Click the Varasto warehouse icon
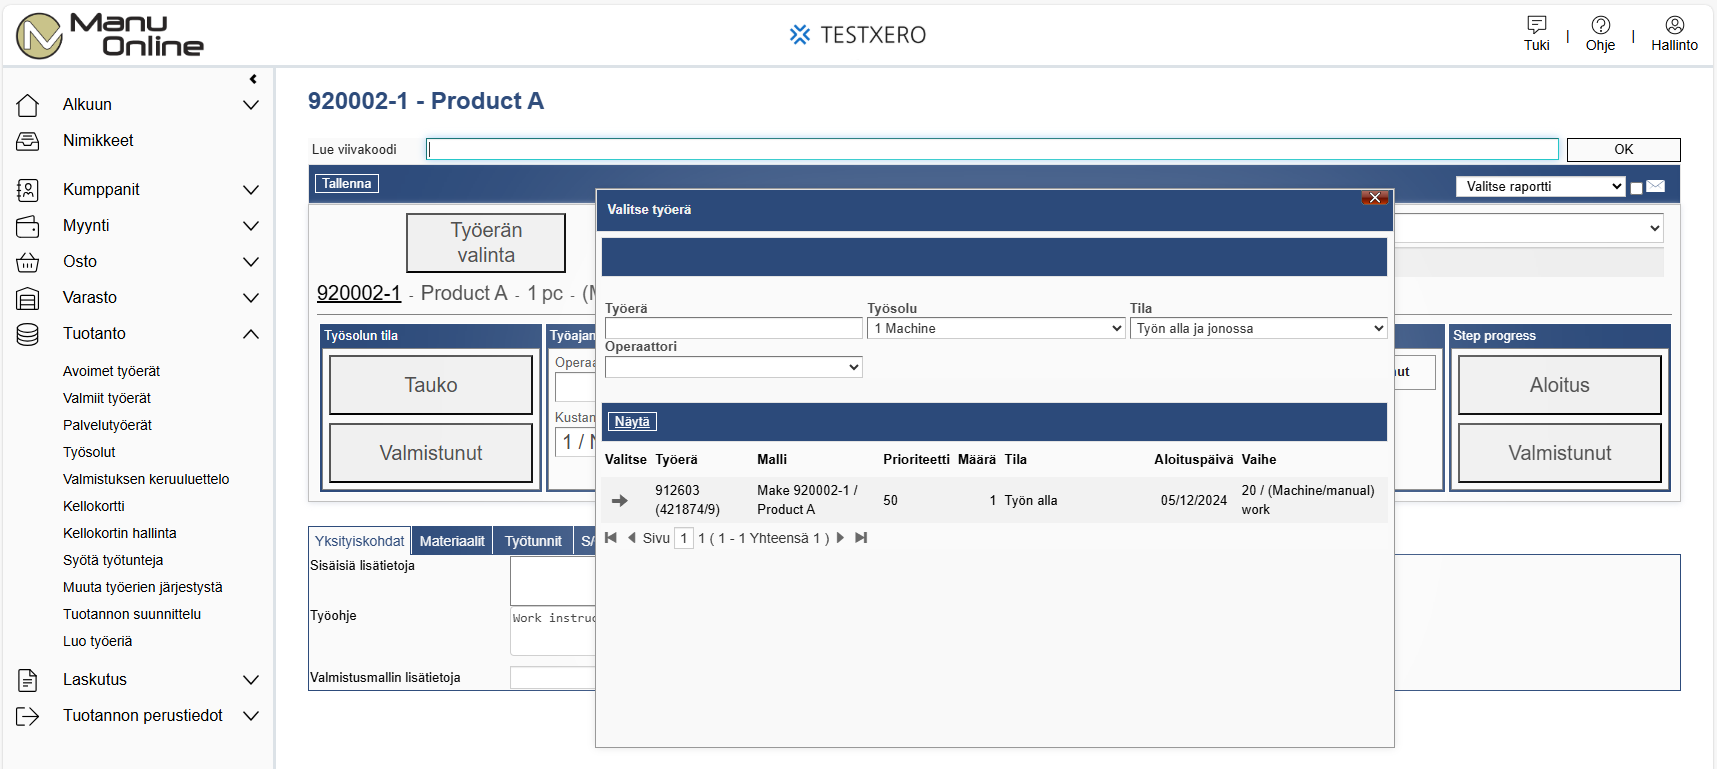Viewport: 1717px width, 769px height. point(28,298)
